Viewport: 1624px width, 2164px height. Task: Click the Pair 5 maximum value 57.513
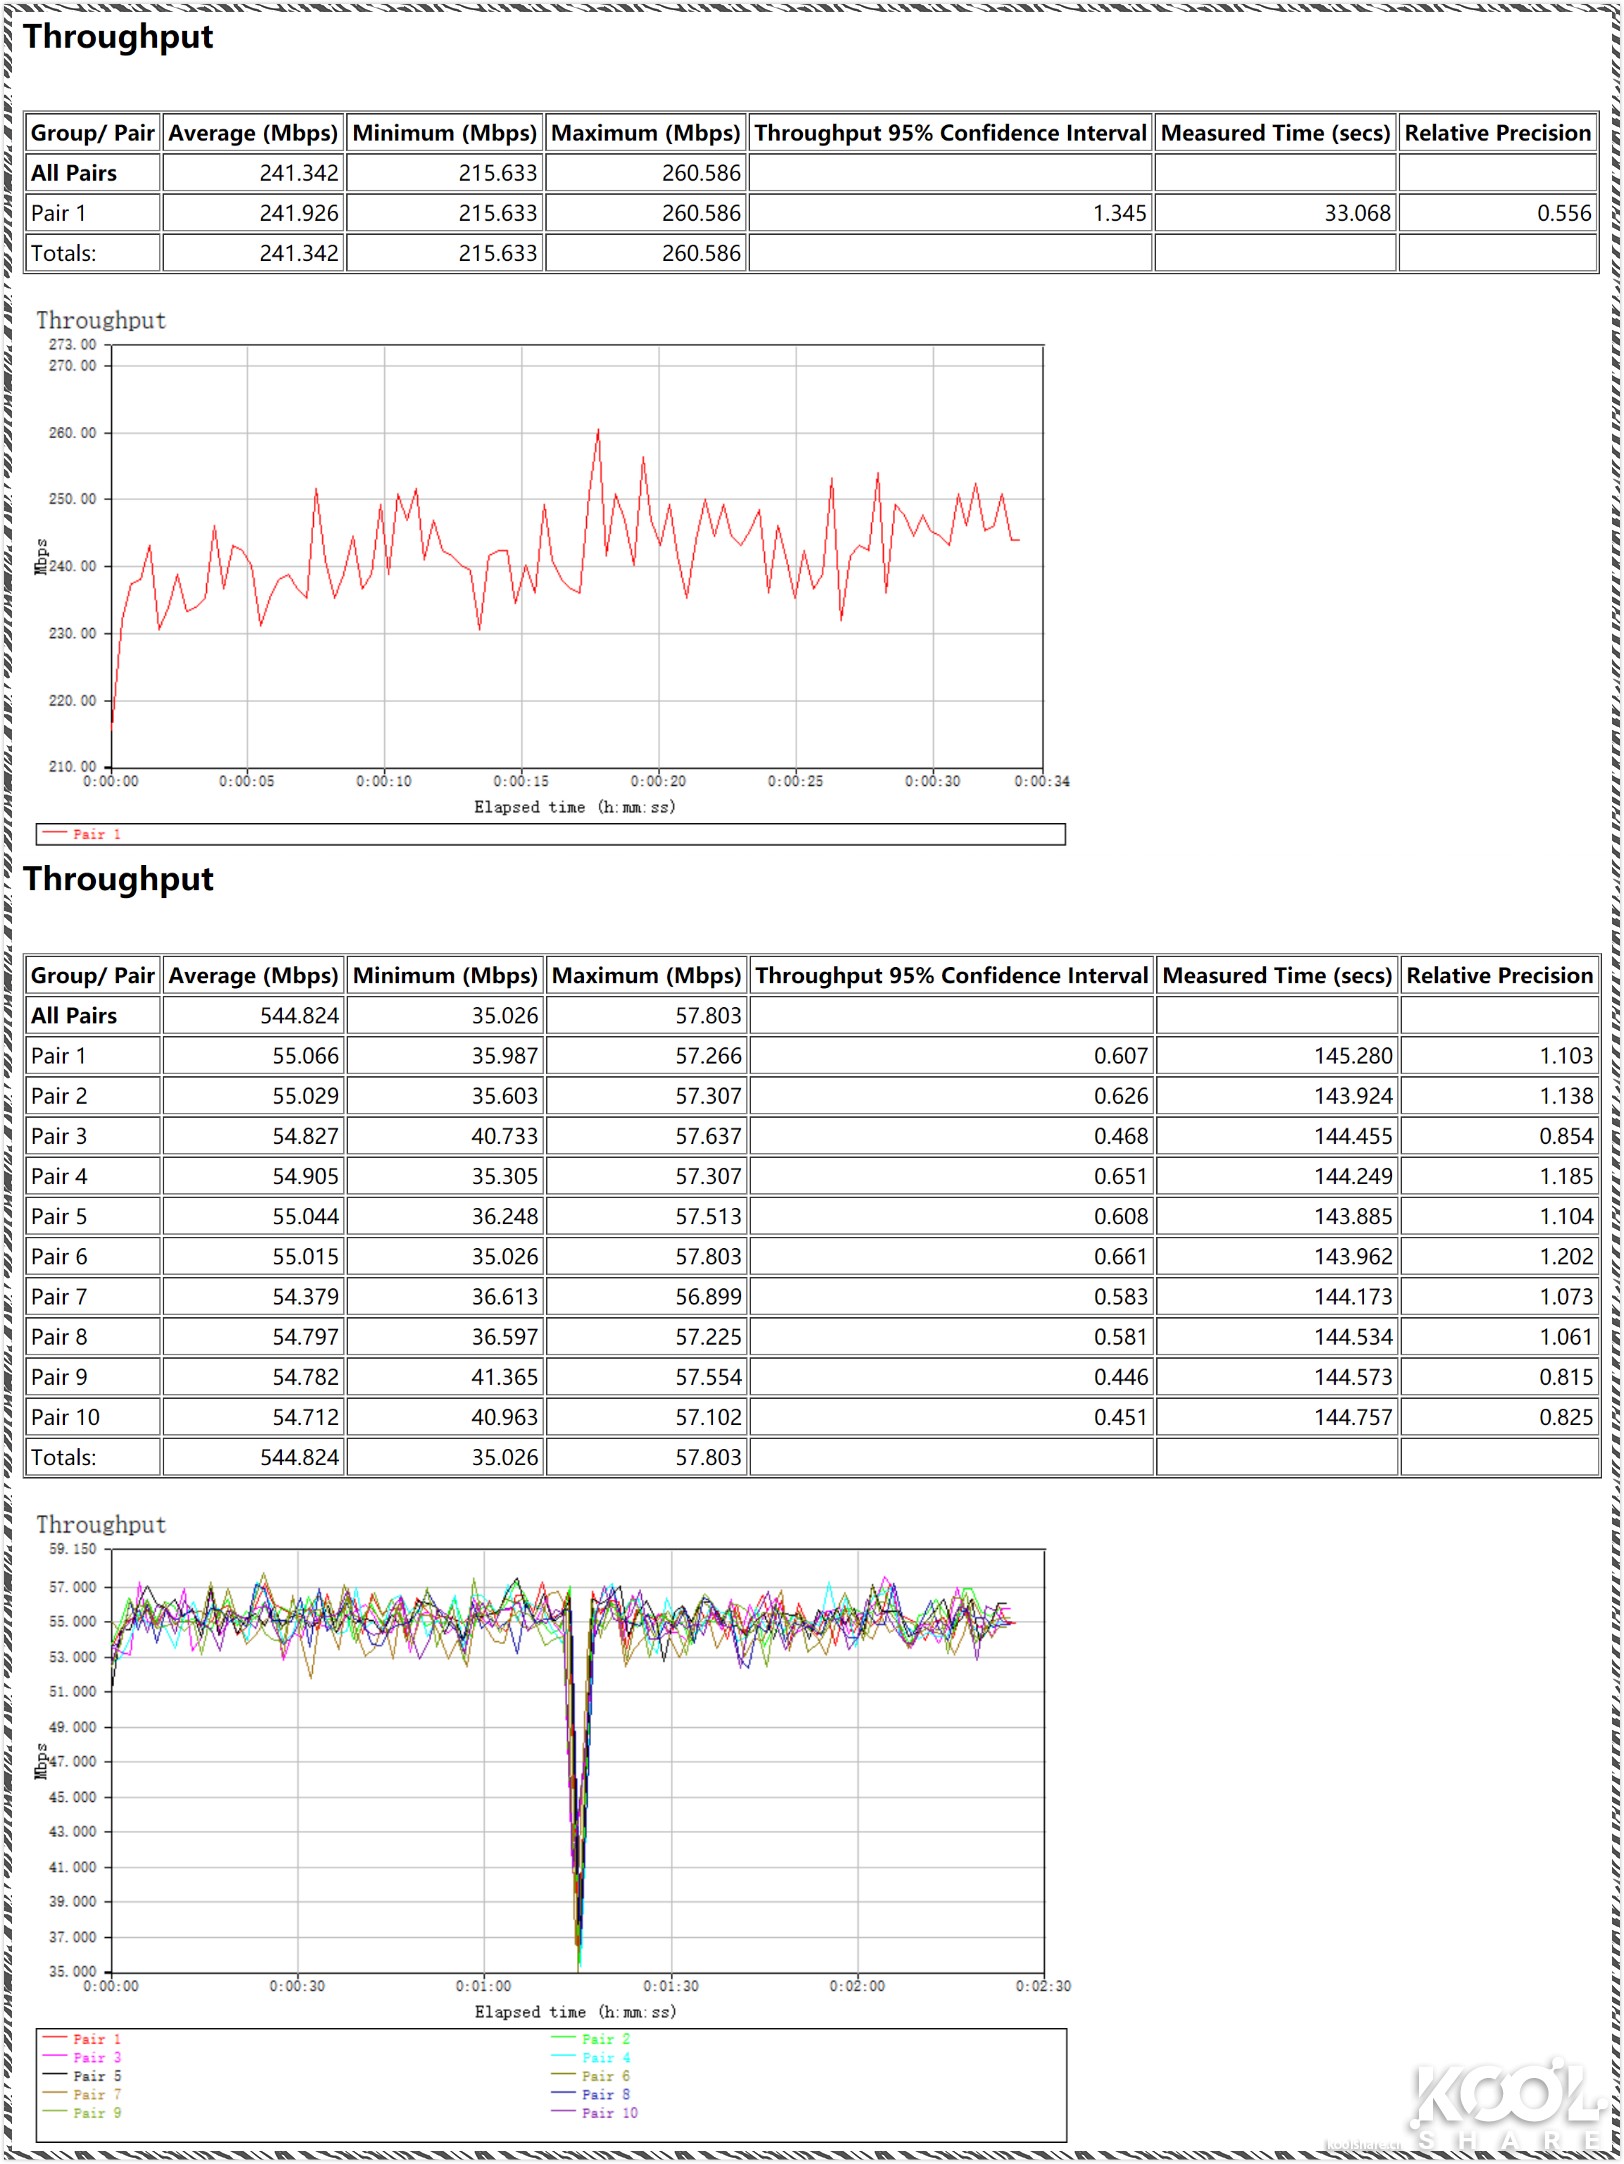click(708, 1216)
